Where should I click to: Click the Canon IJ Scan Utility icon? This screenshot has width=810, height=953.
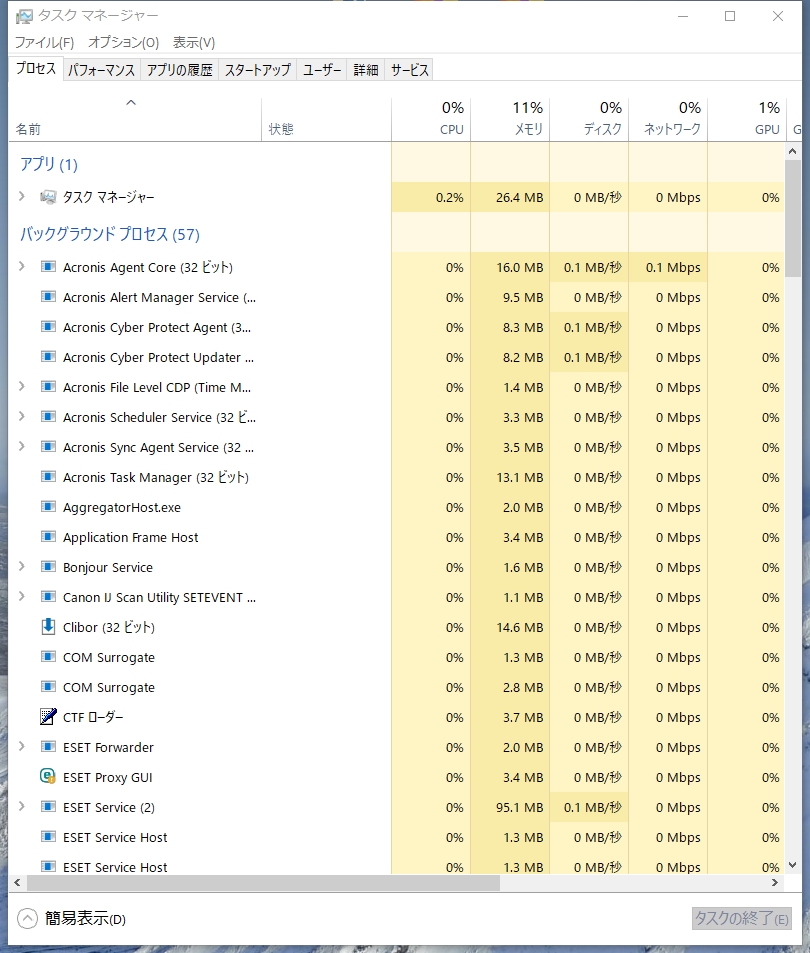pos(48,597)
